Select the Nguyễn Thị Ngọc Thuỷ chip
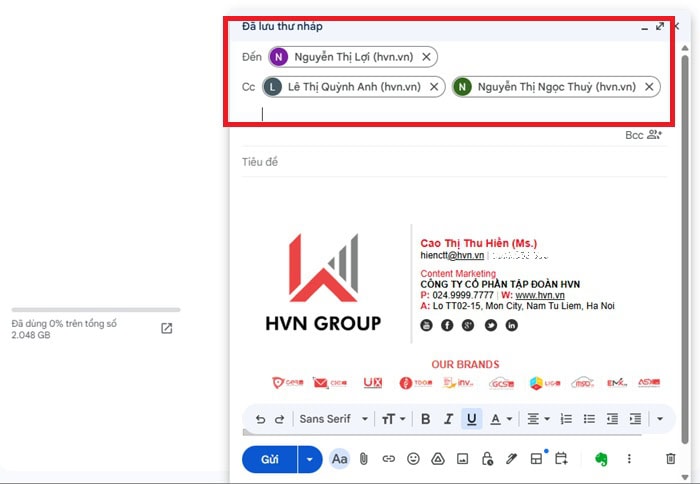The width and height of the screenshot is (700, 484). click(x=556, y=87)
